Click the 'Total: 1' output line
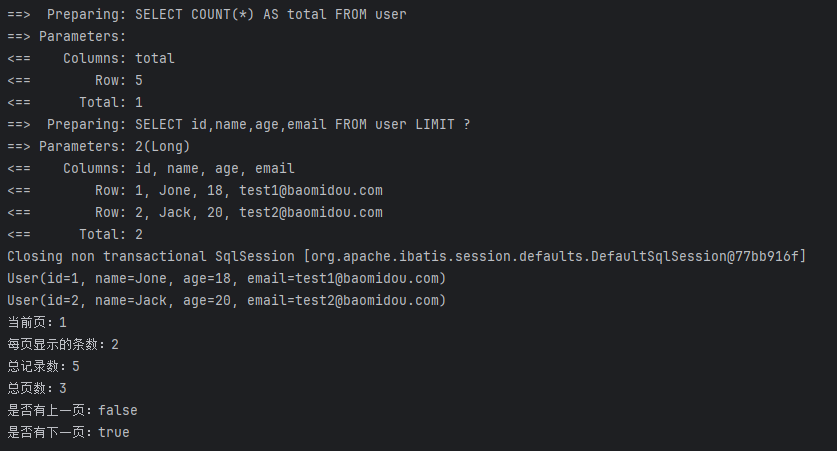837x451 pixels. (x=75, y=102)
